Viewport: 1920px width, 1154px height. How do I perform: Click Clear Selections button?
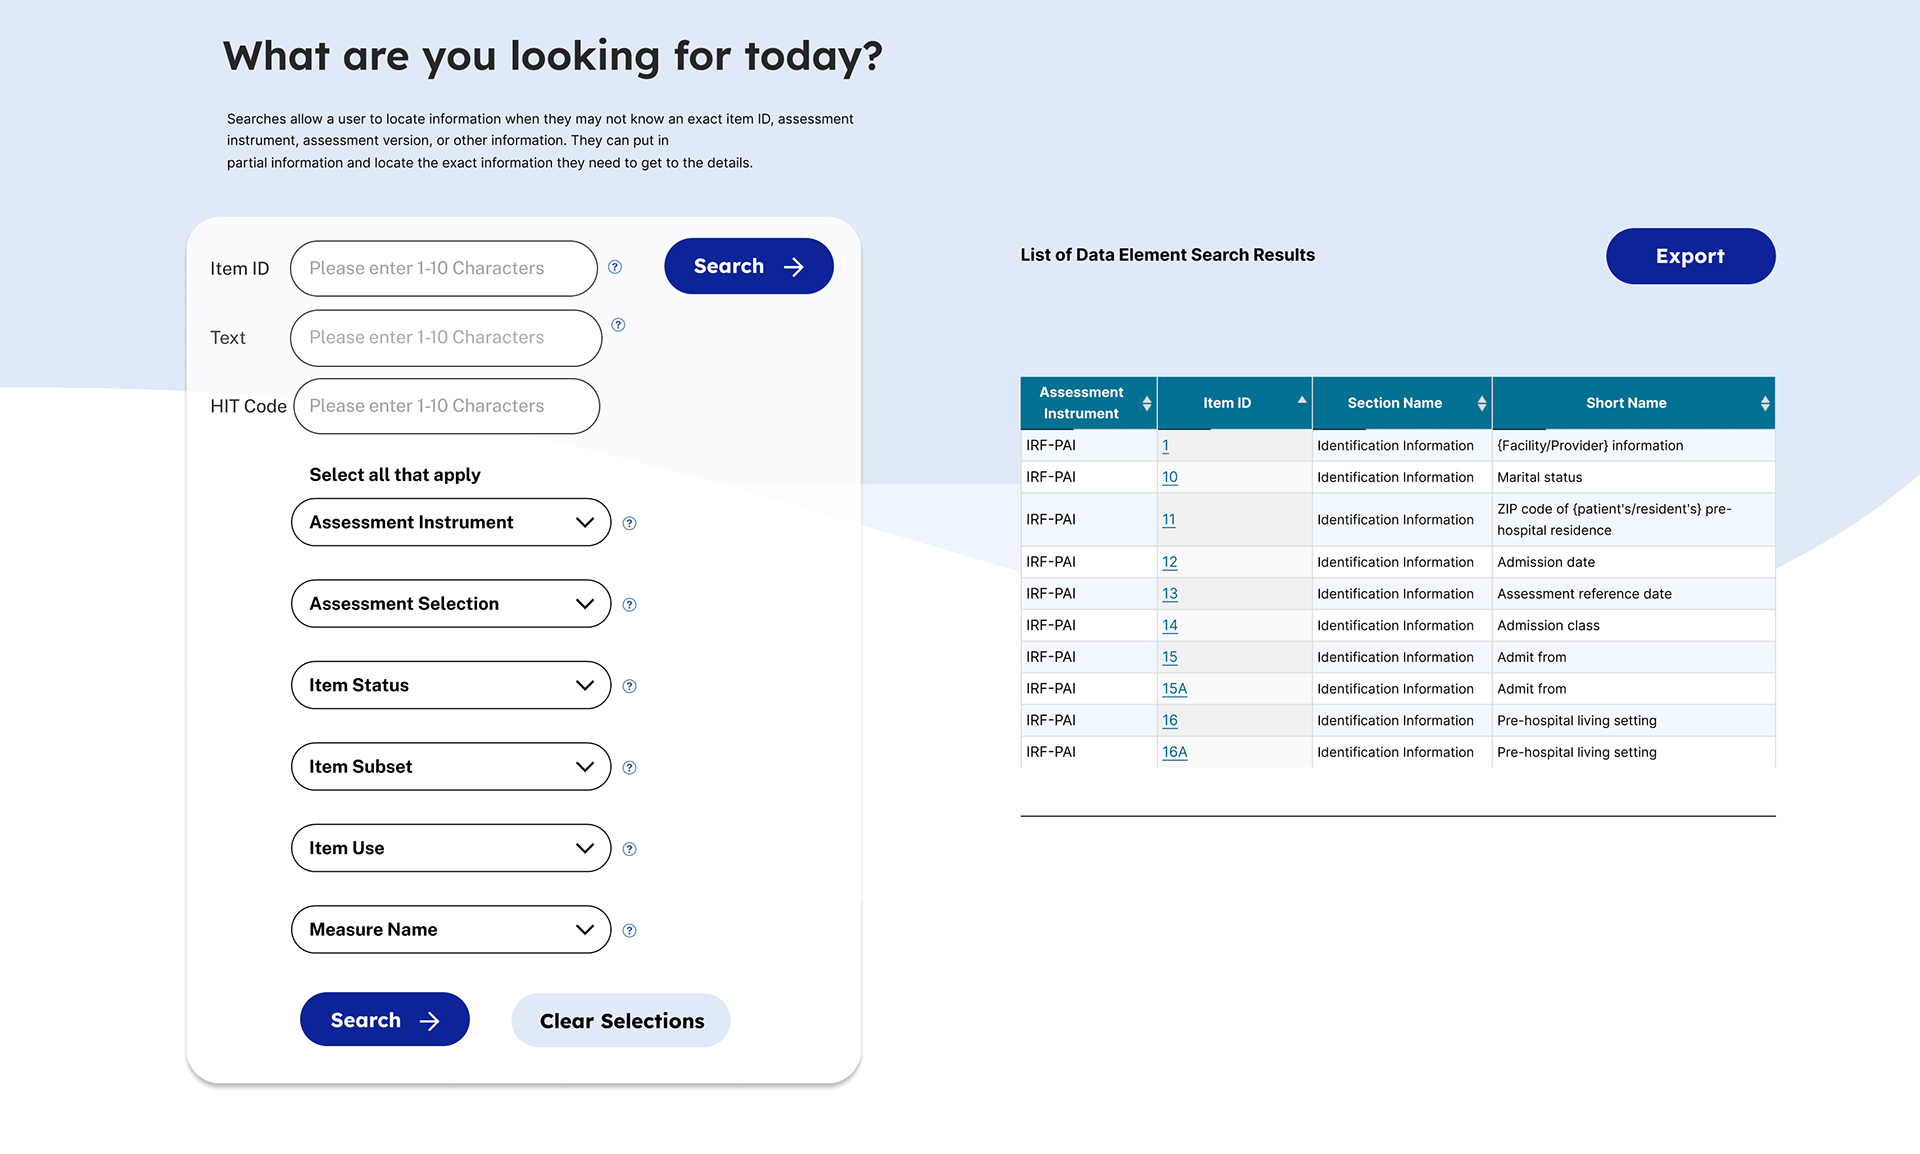point(621,1020)
